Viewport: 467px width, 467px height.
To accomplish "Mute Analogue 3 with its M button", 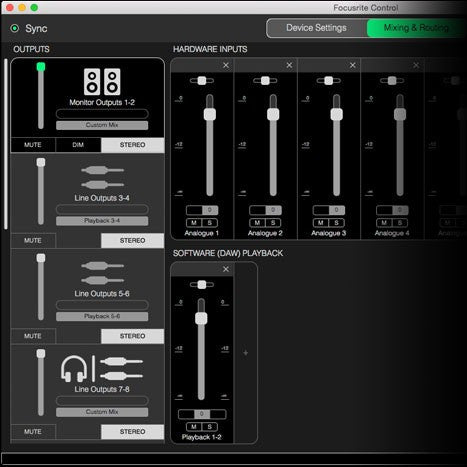I will point(321,223).
